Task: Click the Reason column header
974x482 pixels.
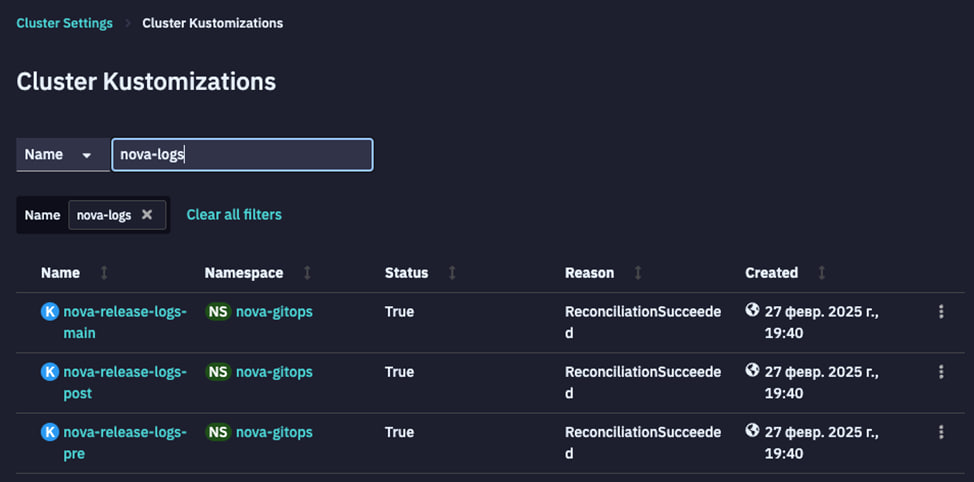Action: click(589, 273)
